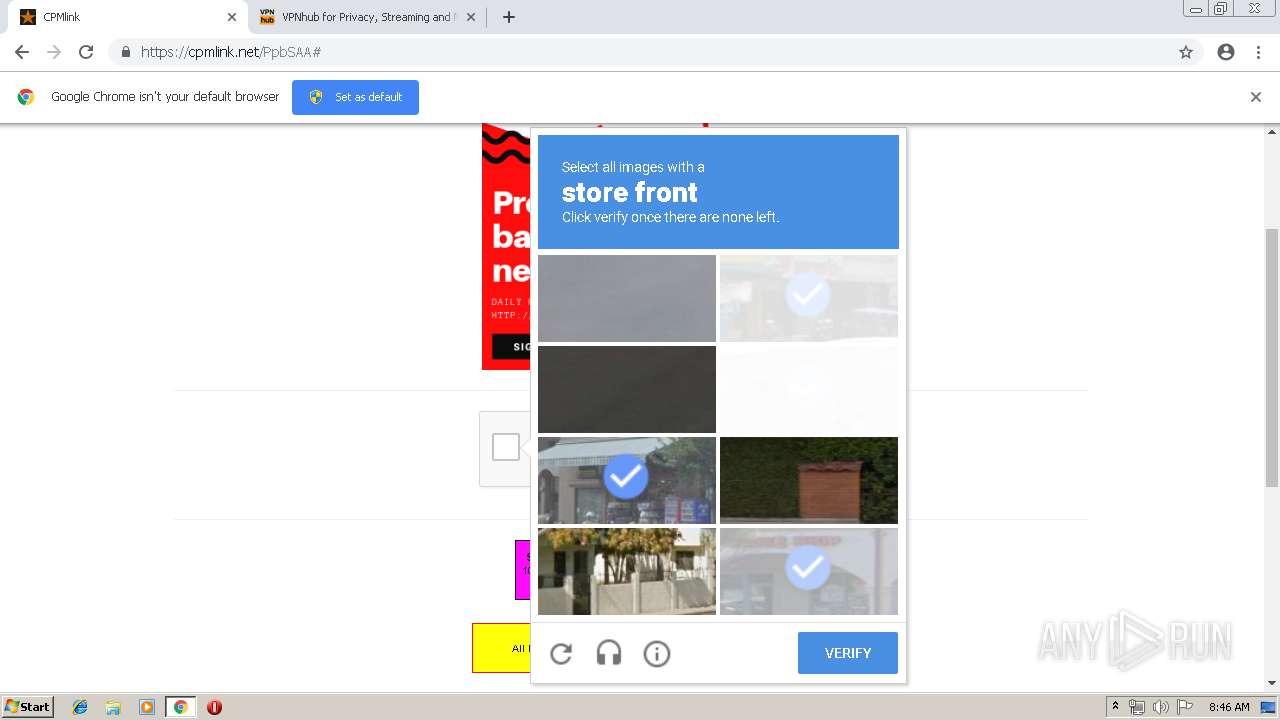
Task: Deselect the checked shop with awning tile
Action: [627, 480]
